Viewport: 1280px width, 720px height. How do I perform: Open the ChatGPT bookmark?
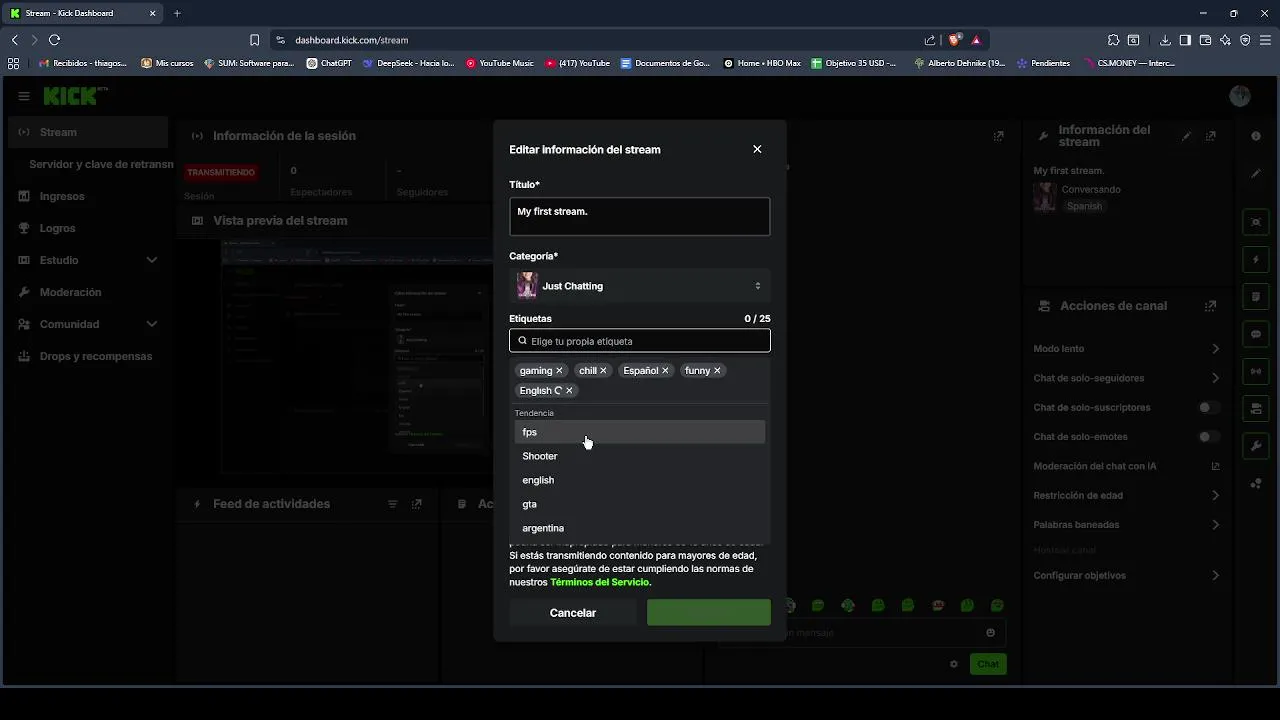click(x=329, y=63)
